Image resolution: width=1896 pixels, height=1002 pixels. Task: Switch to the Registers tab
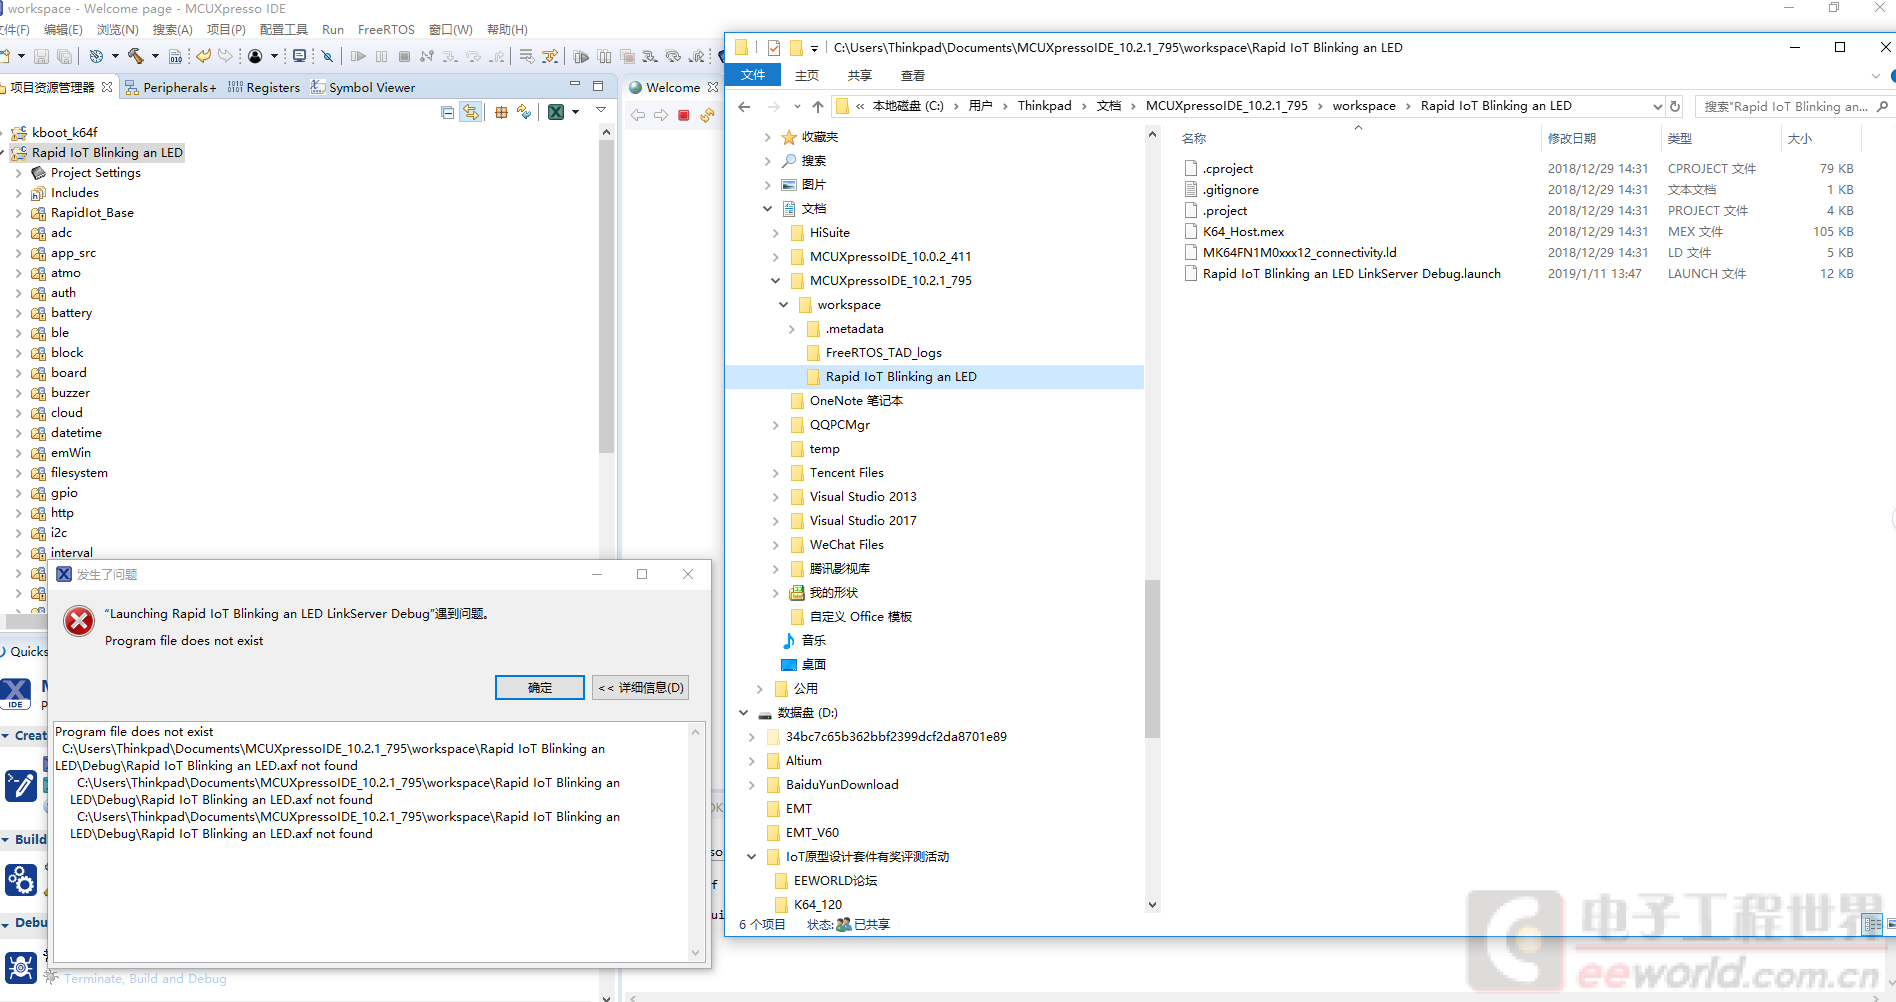264,88
